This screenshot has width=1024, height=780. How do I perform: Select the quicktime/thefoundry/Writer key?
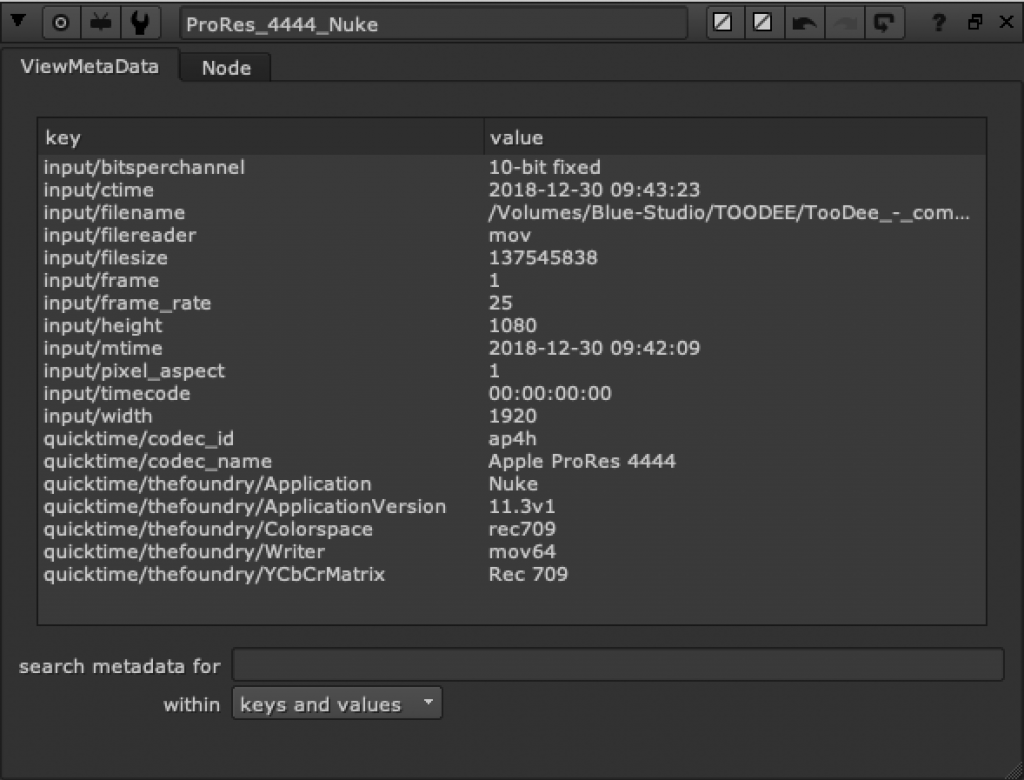[184, 551]
